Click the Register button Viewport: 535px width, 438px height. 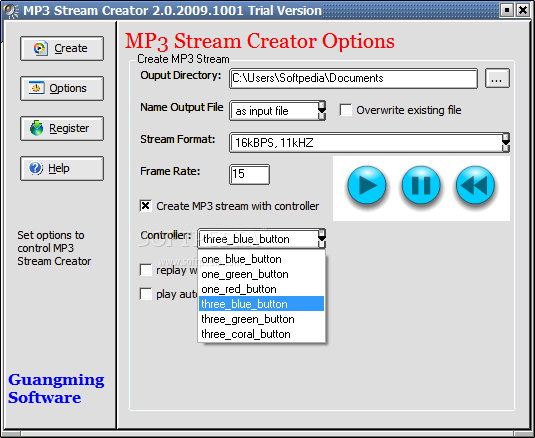(62, 128)
